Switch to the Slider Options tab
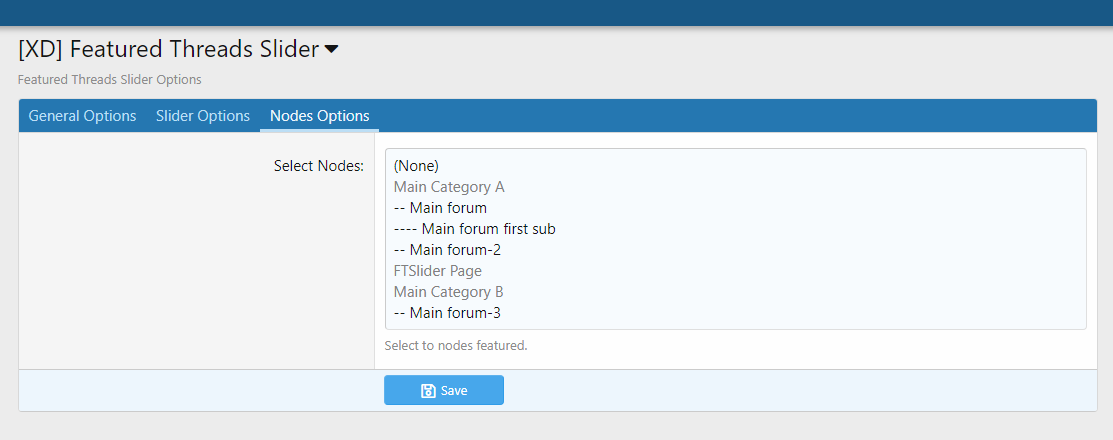Viewport: 1113px width, 440px height. pos(203,116)
